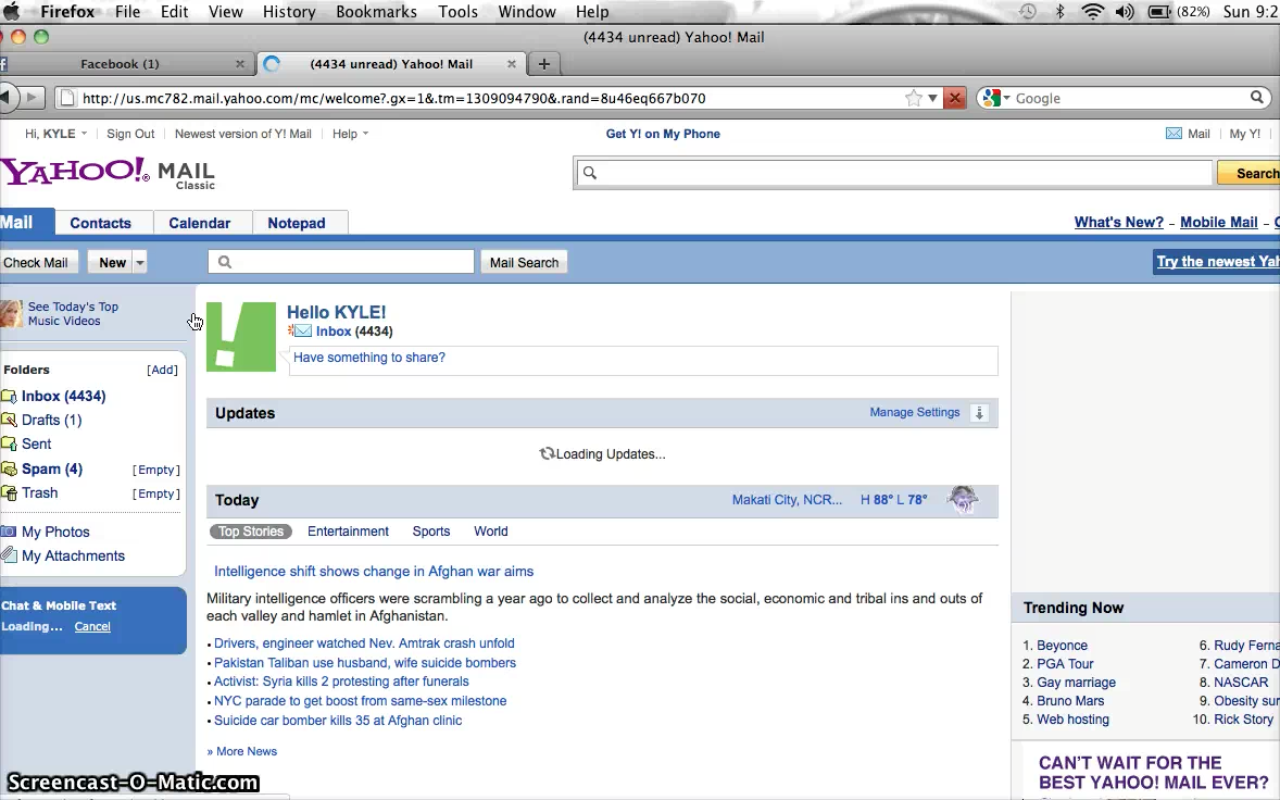The height and width of the screenshot is (800, 1280).
Task: Close the Facebook (1) tab
Action: pos(240,64)
